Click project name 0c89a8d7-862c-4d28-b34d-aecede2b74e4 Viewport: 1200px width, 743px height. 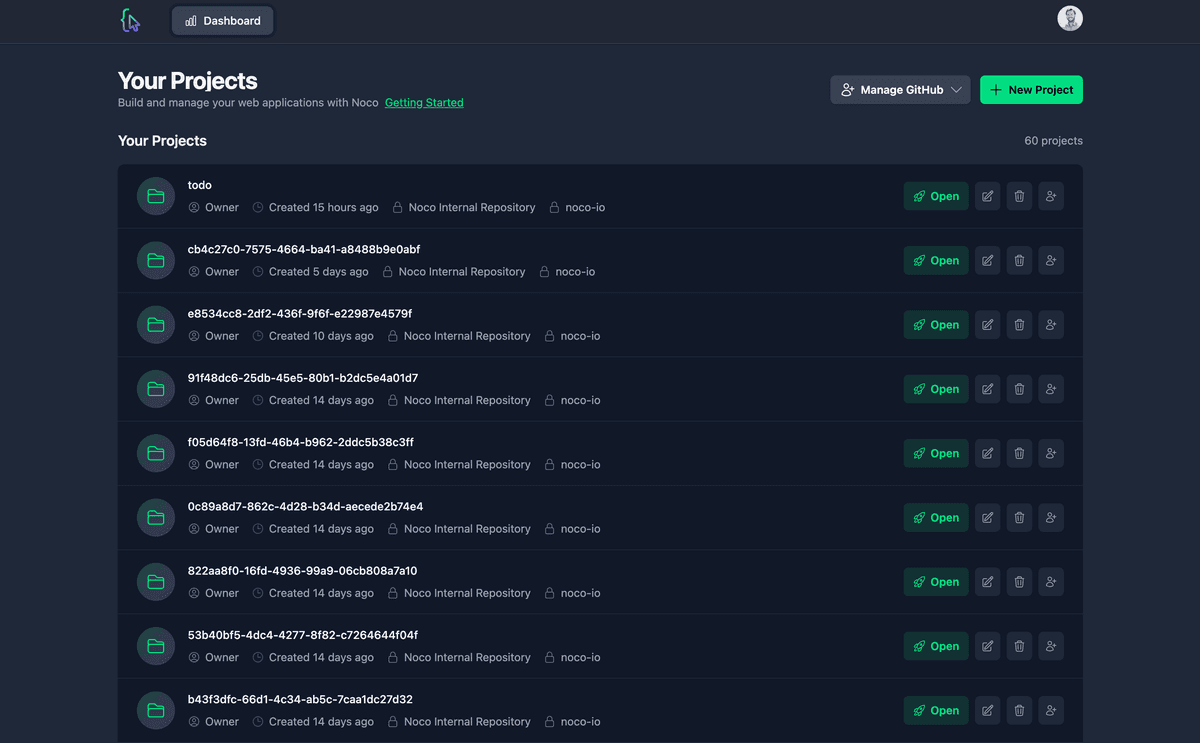click(x=305, y=507)
